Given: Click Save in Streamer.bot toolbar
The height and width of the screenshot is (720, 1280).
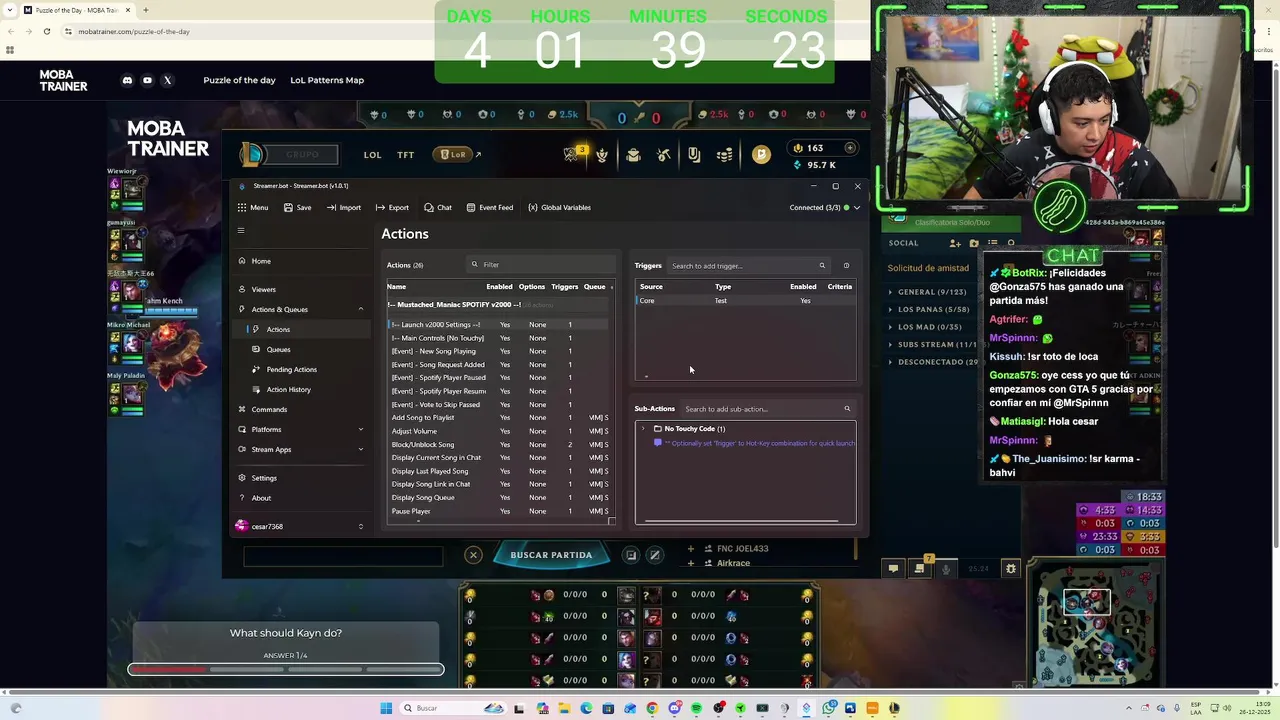Looking at the screenshot, I should click(297, 207).
